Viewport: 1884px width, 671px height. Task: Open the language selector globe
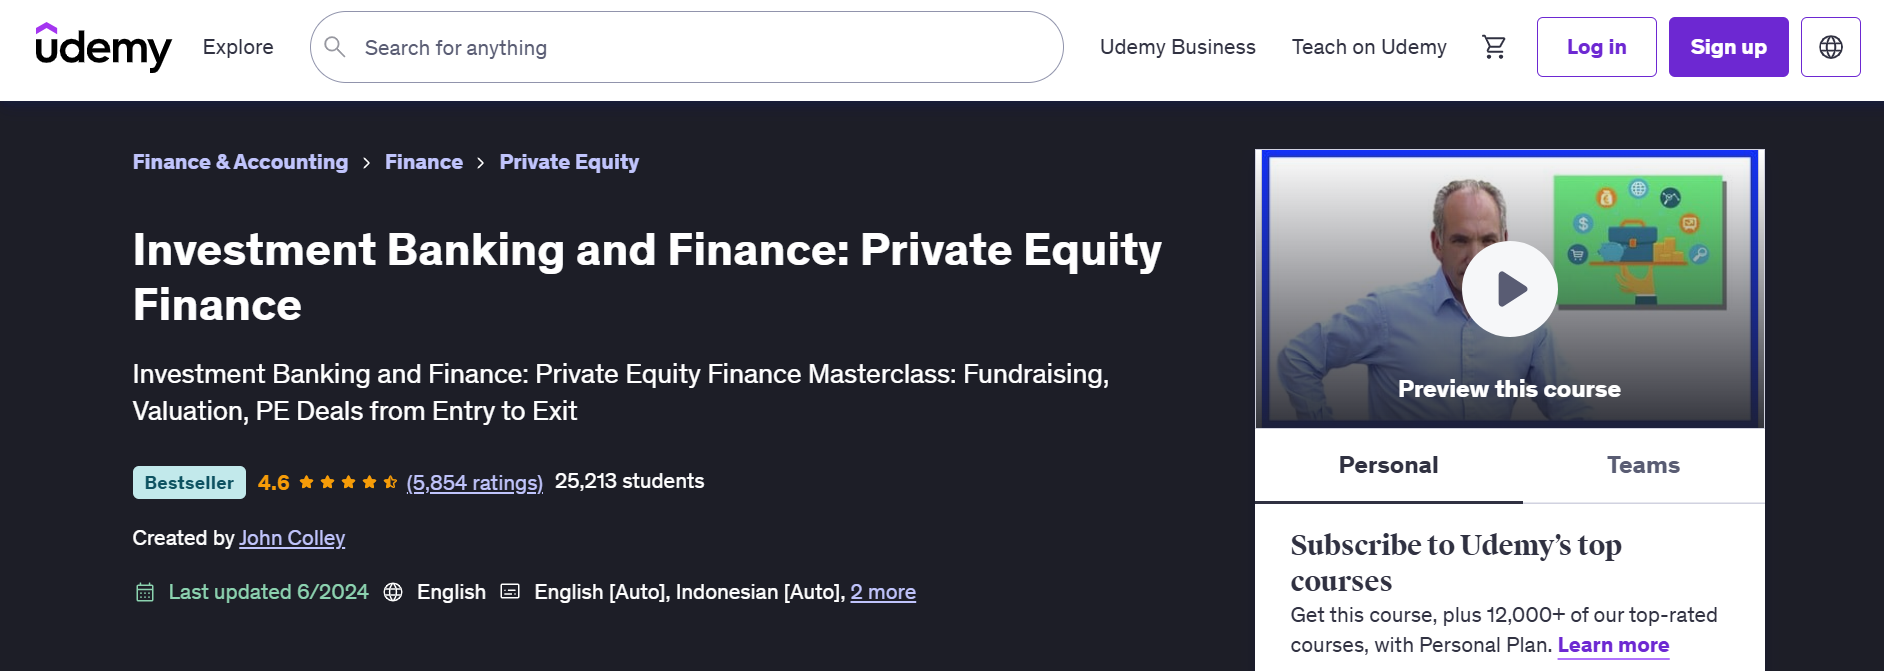point(1830,47)
